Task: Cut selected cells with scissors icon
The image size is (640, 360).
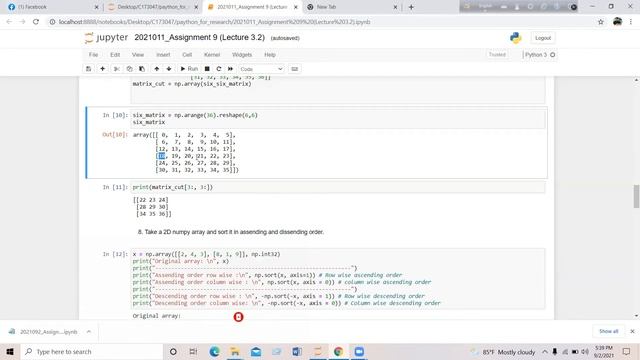Action: 116,69
